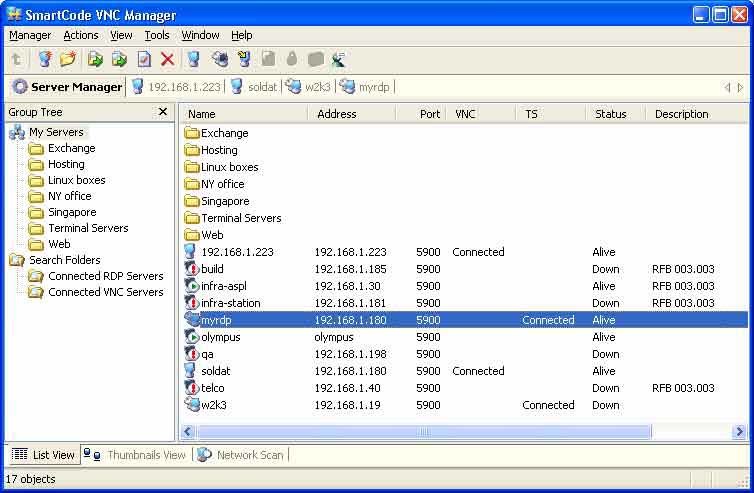Click the up-level arrow toolbar icon

point(16,59)
